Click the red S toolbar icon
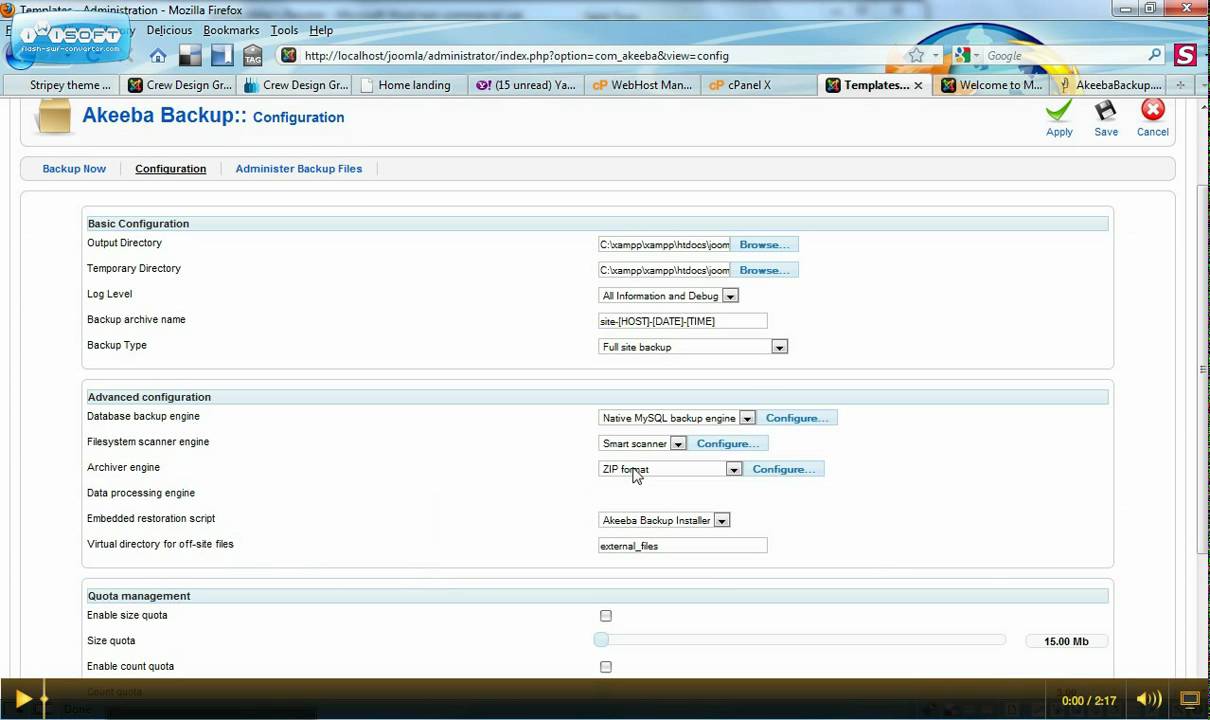1210x720 pixels. pos(1186,55)
